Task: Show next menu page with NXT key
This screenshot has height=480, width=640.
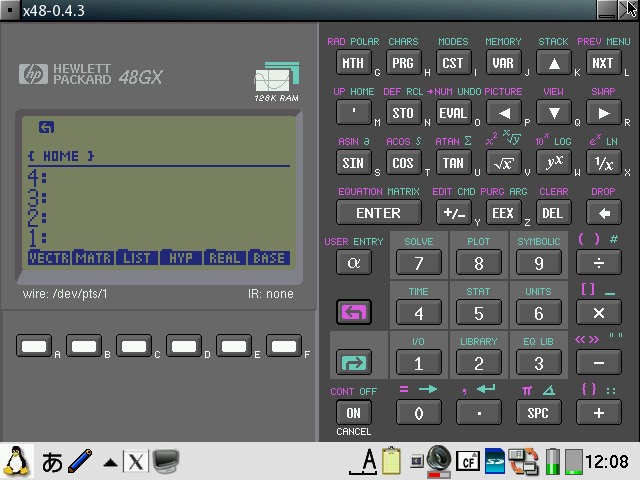Action: 603,63
